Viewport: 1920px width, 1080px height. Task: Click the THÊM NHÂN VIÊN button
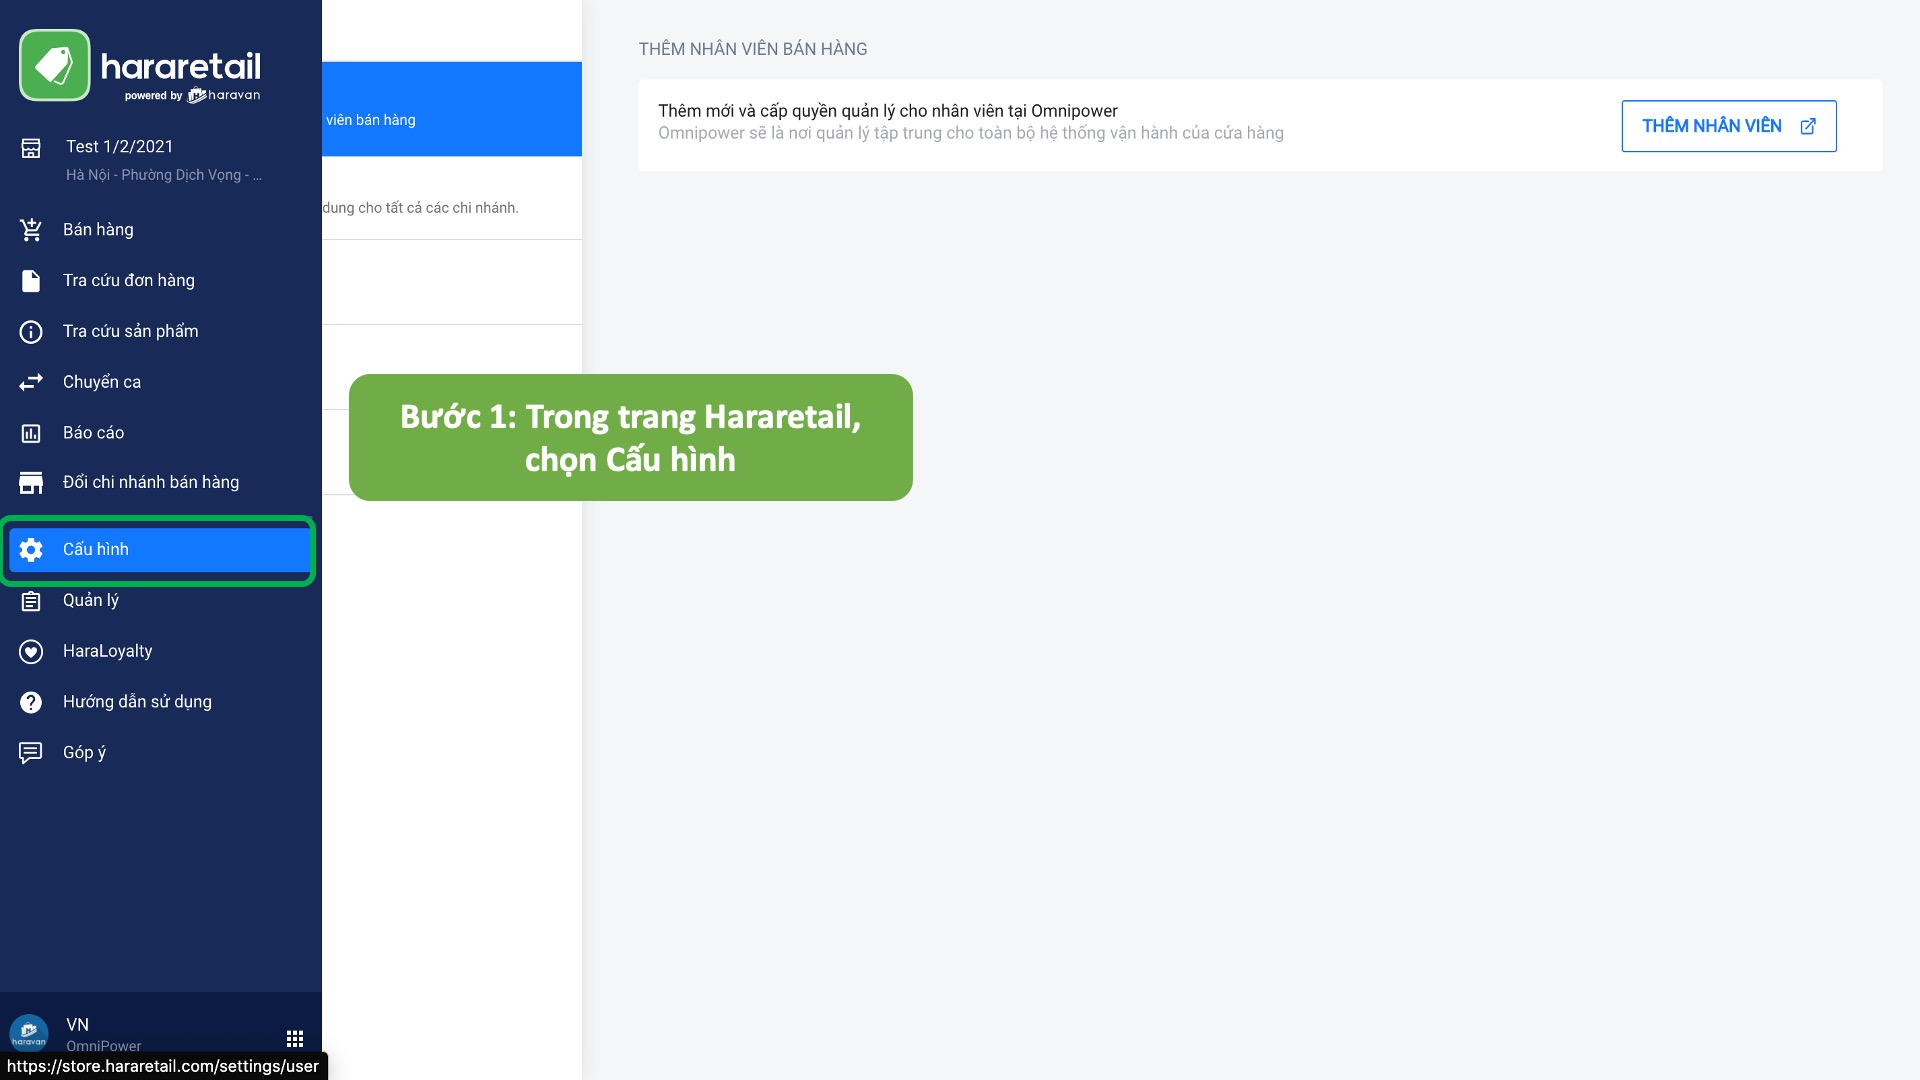1729,126
